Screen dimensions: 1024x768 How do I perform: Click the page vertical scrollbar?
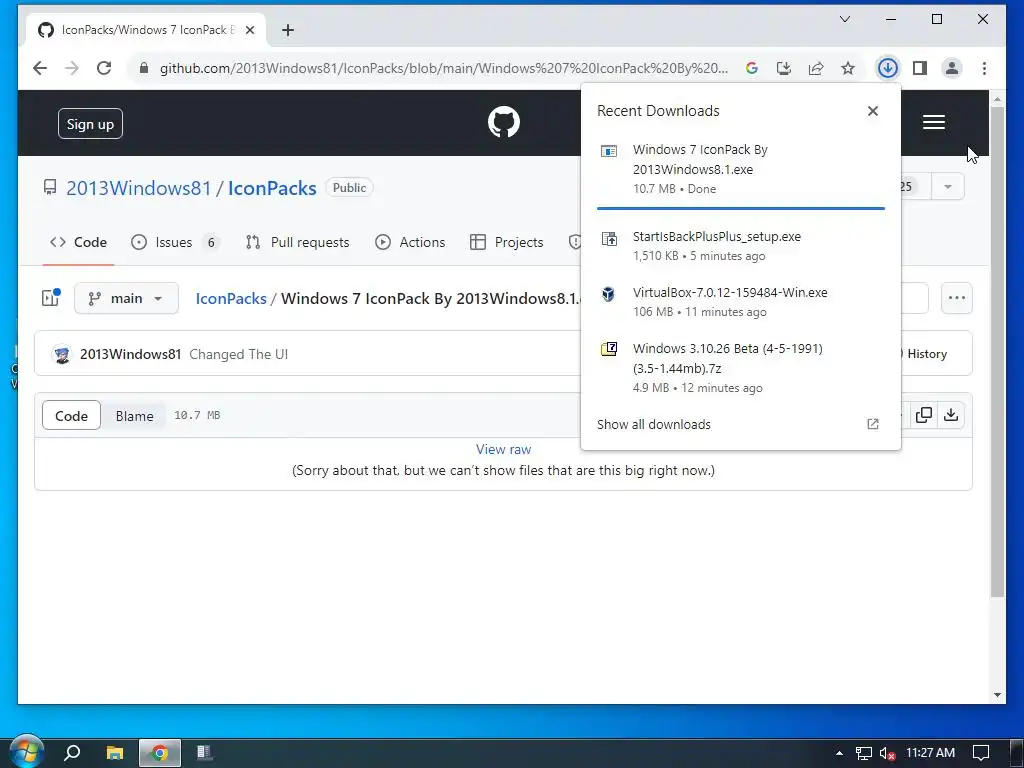[x=997, y=351]
